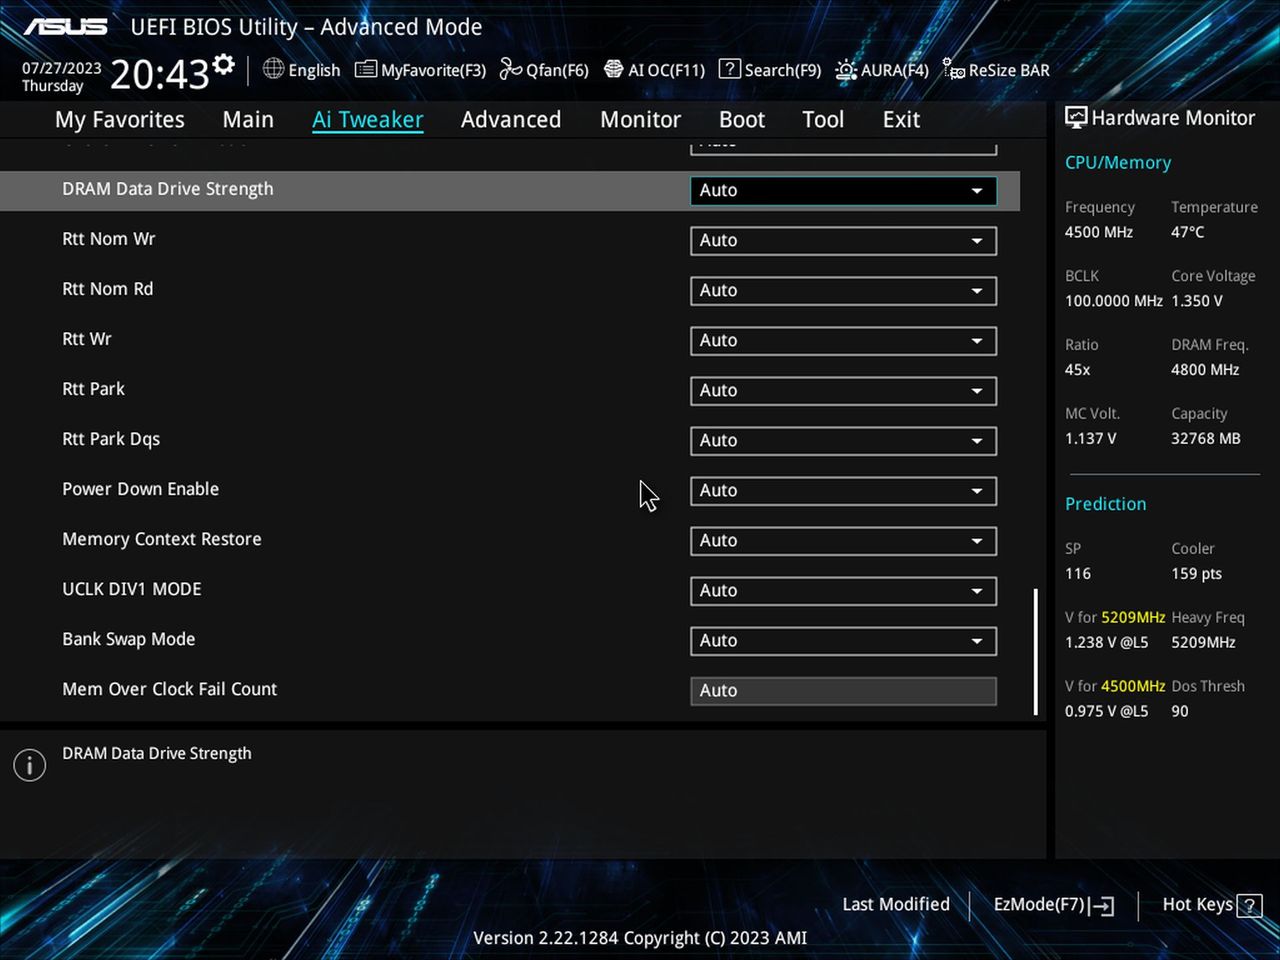The image size is (1280, 960).
Task: Click the info icon in help area
Action: click(x=30, y=766)
